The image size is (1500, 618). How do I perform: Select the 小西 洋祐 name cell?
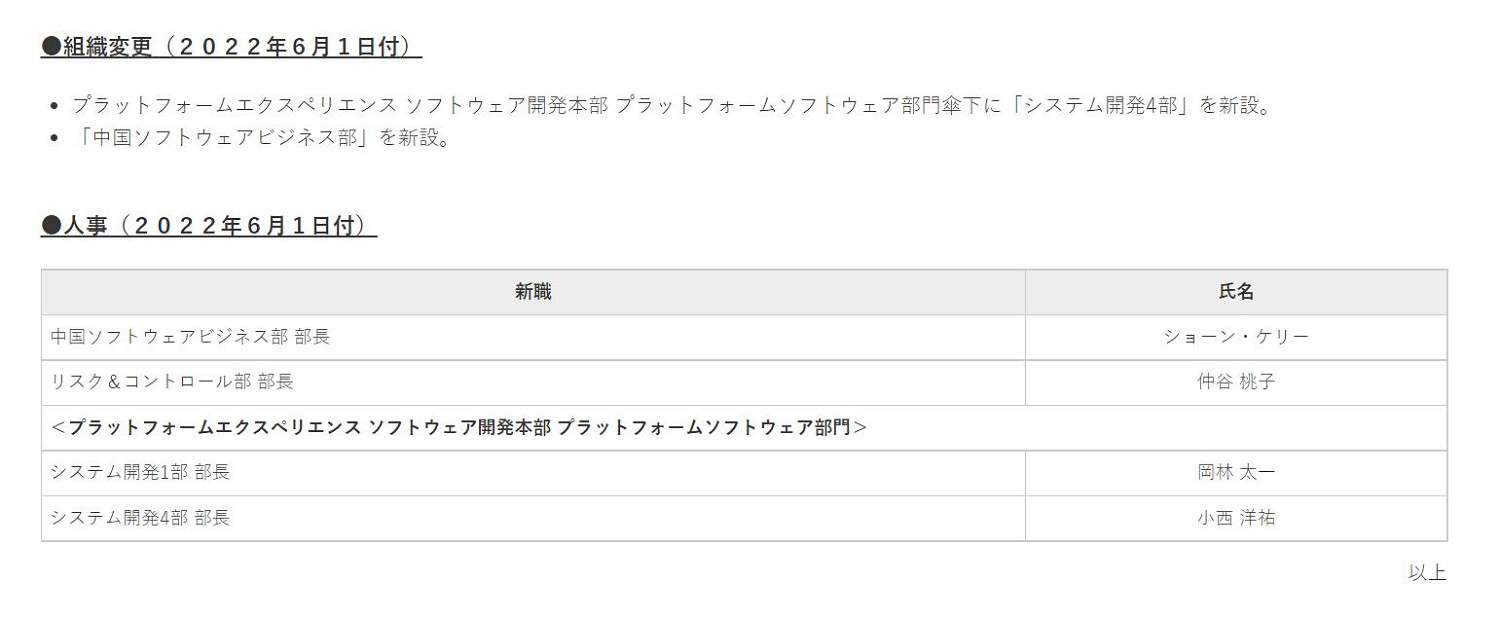[1236, 518]
